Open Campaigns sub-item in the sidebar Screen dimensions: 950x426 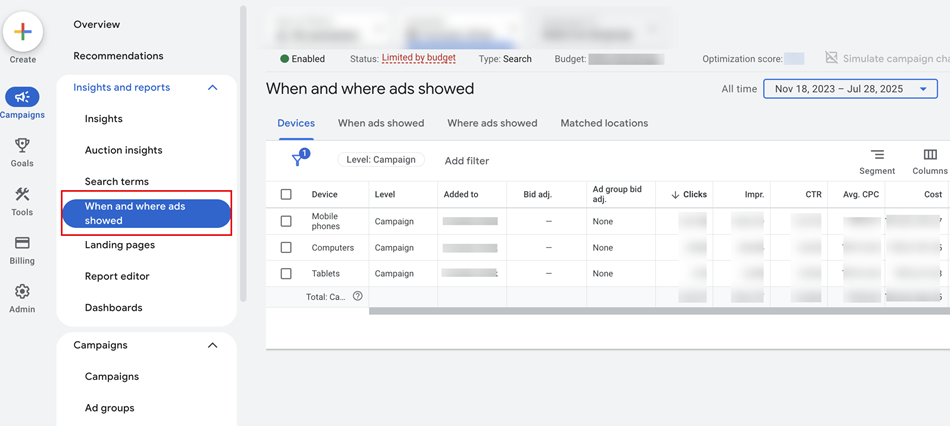coord(111,376)
